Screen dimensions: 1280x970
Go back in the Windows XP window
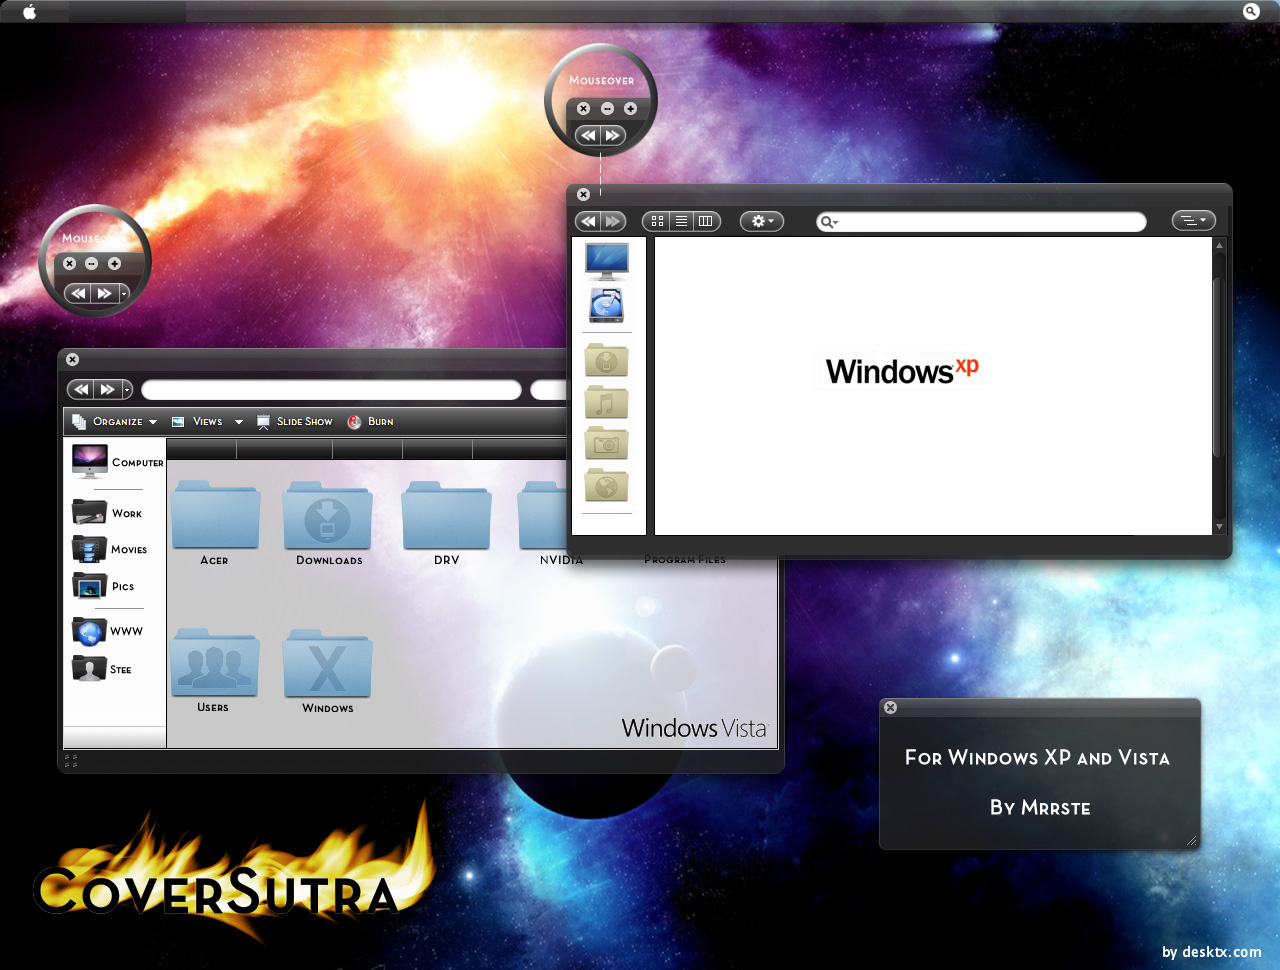tap(588, 221)
